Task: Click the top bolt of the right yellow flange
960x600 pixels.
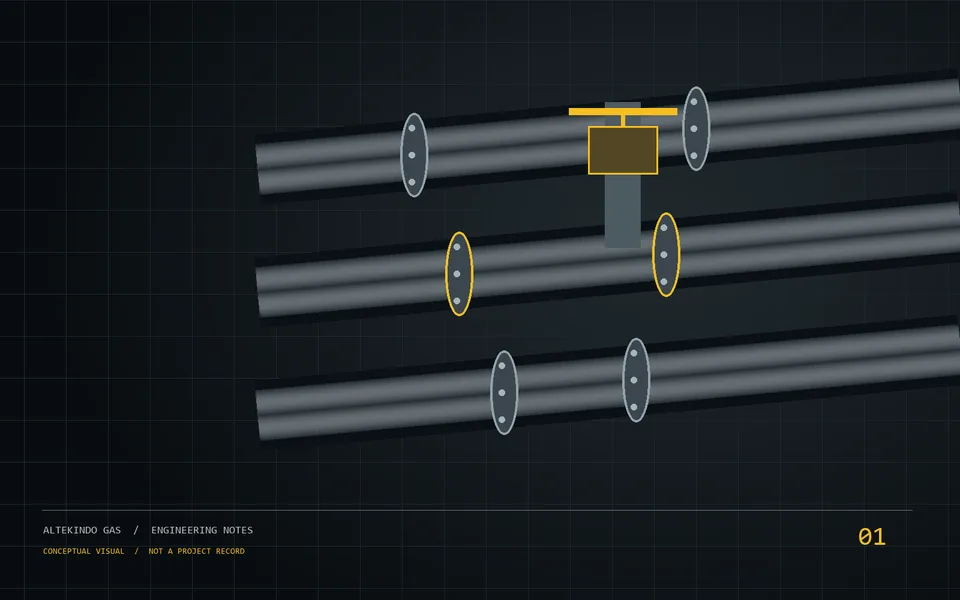Action: (x=664, y=228)
